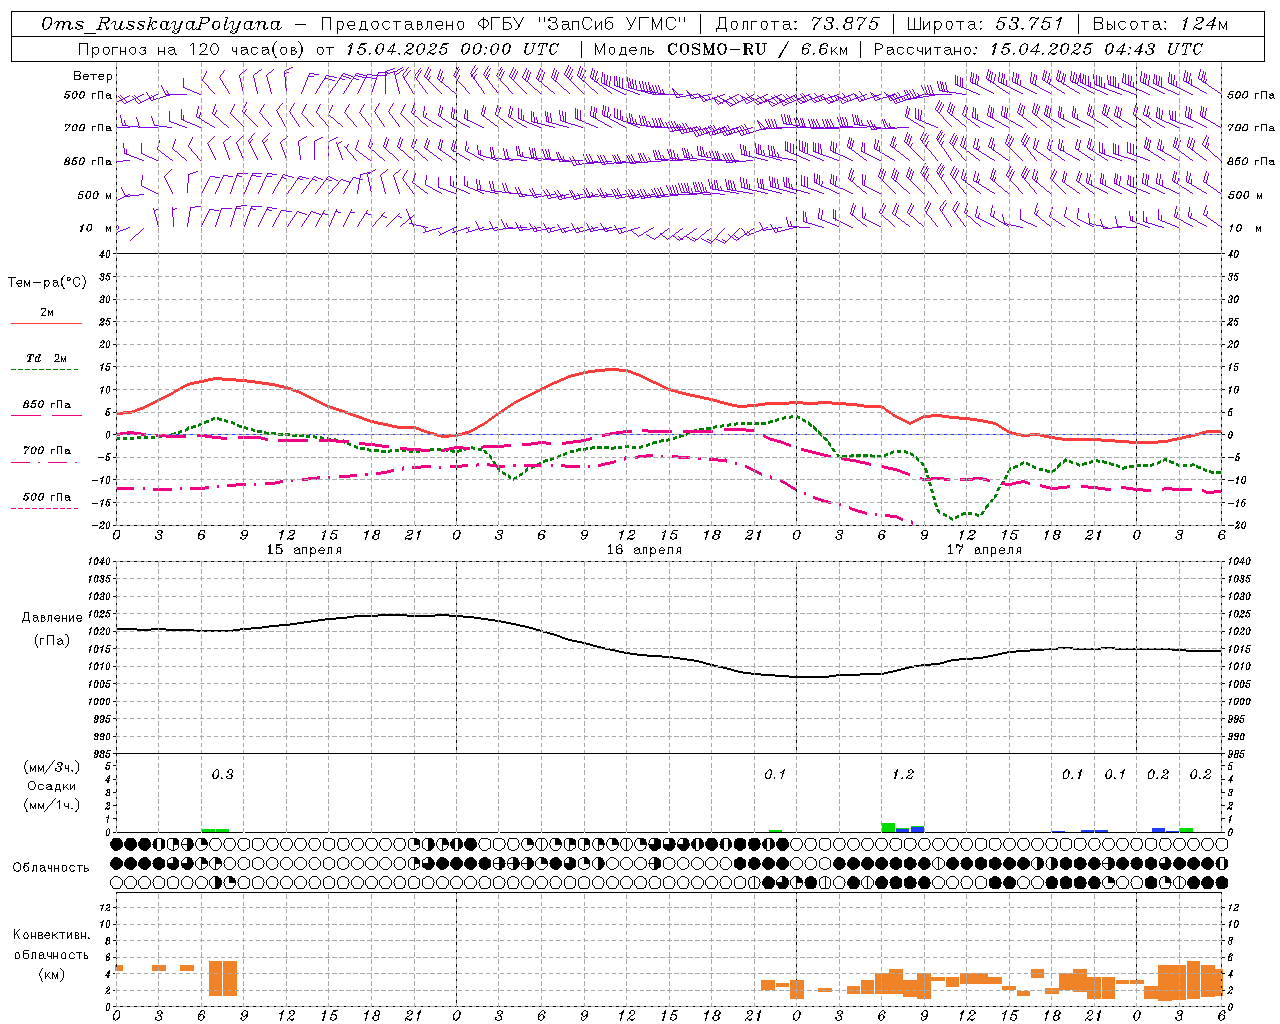Click the '16 апреля' date label
1280x1024 pixels.
tap(644, 550)
